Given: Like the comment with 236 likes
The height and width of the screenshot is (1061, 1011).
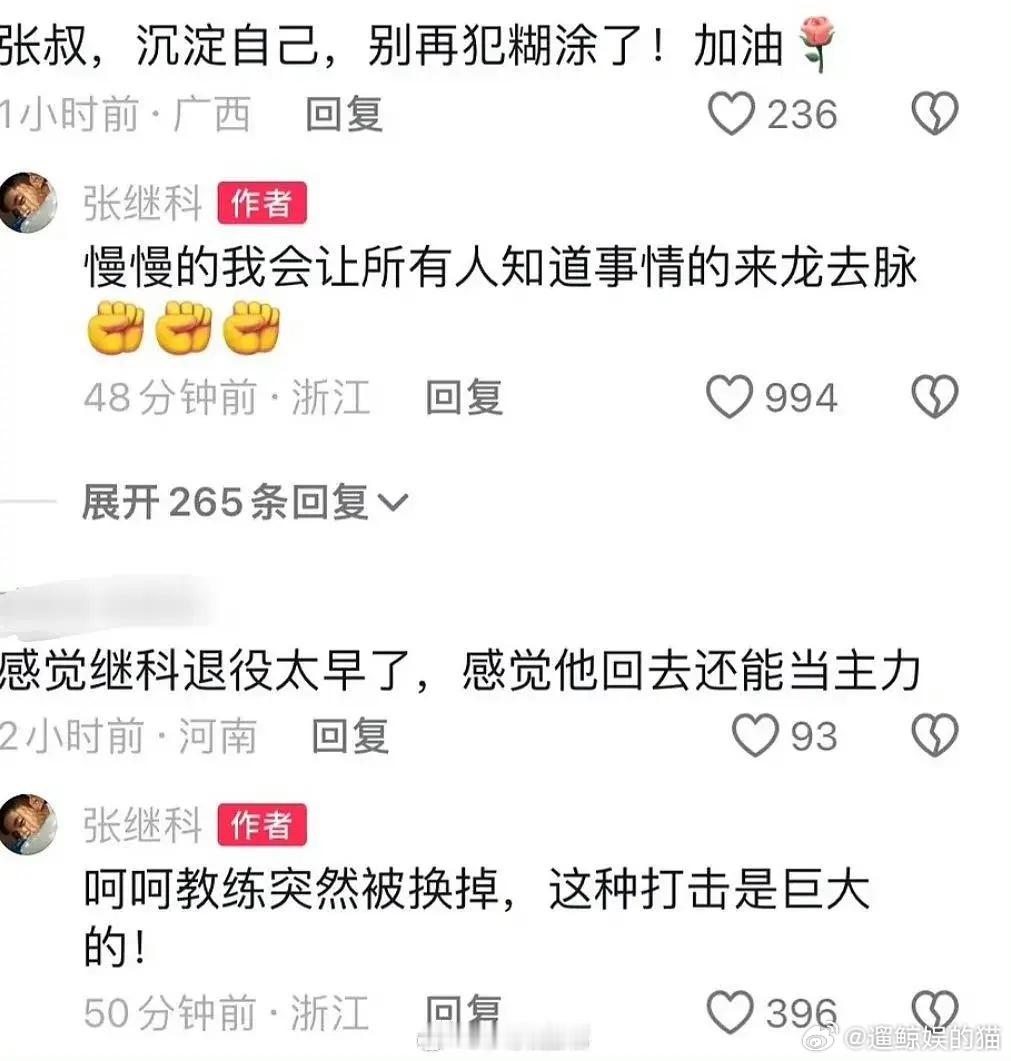Looking at the screenshot, I should (x=731, y=114).
